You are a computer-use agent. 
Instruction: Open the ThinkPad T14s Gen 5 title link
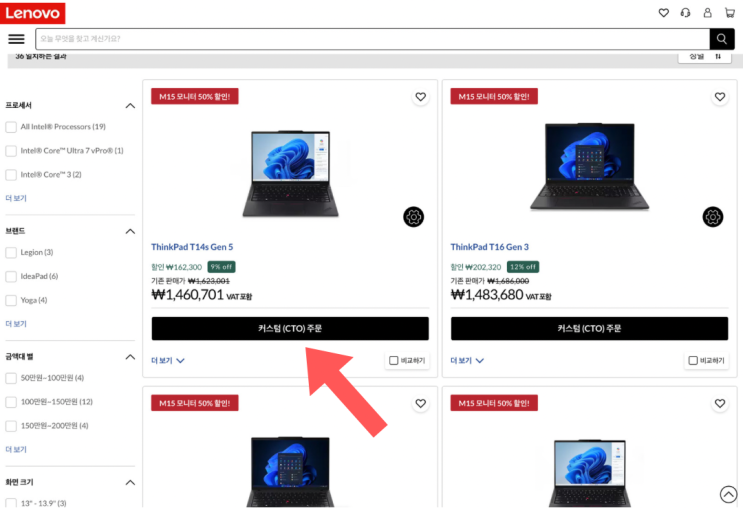pyautogui.click(x=192, y=247)
